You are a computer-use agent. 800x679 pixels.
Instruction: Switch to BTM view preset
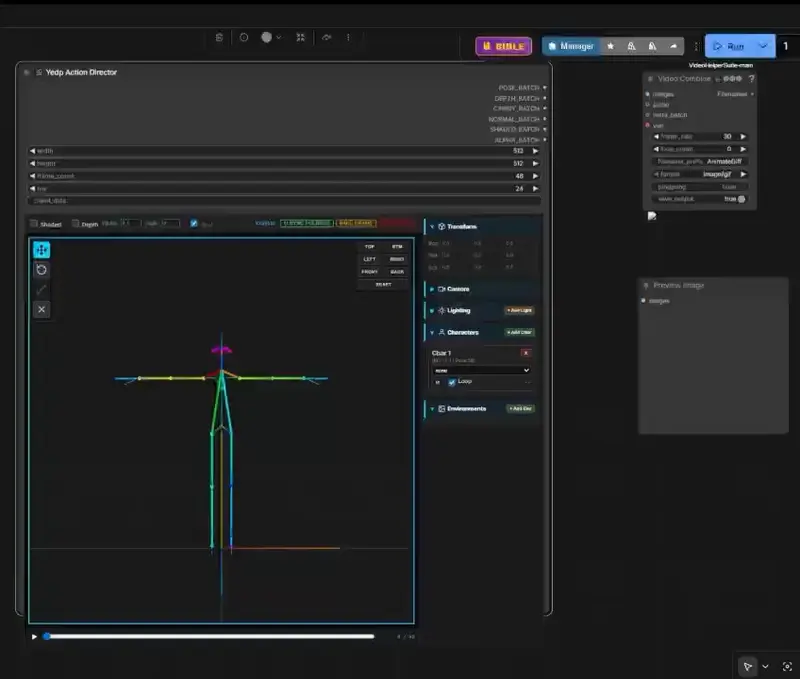pyautogui.click(x=397, y=246)
